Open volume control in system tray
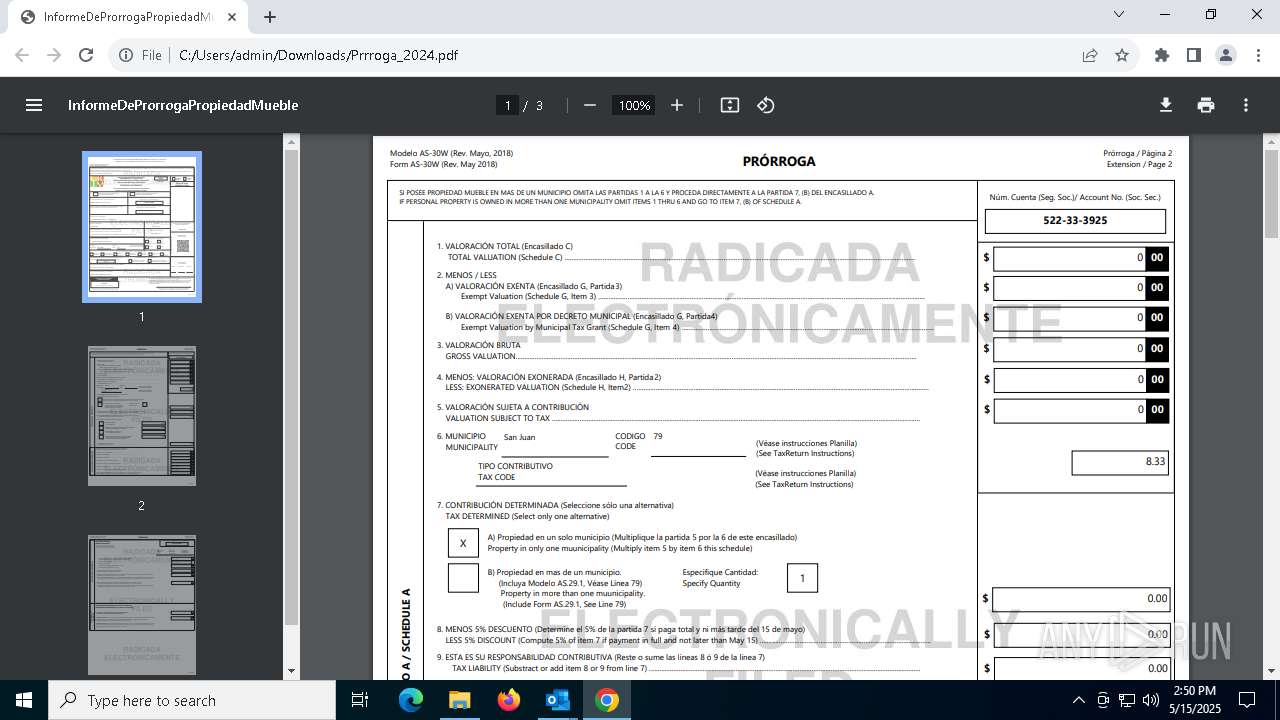The width and height of the screenshot is (1280, 720). [x=1151, y=700]
